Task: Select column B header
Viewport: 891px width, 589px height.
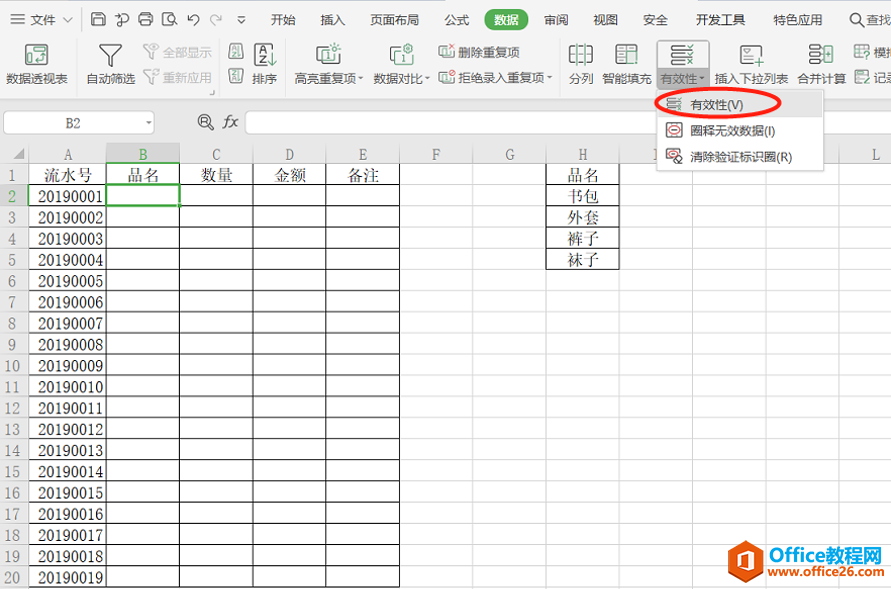Action: pos(143,154)
